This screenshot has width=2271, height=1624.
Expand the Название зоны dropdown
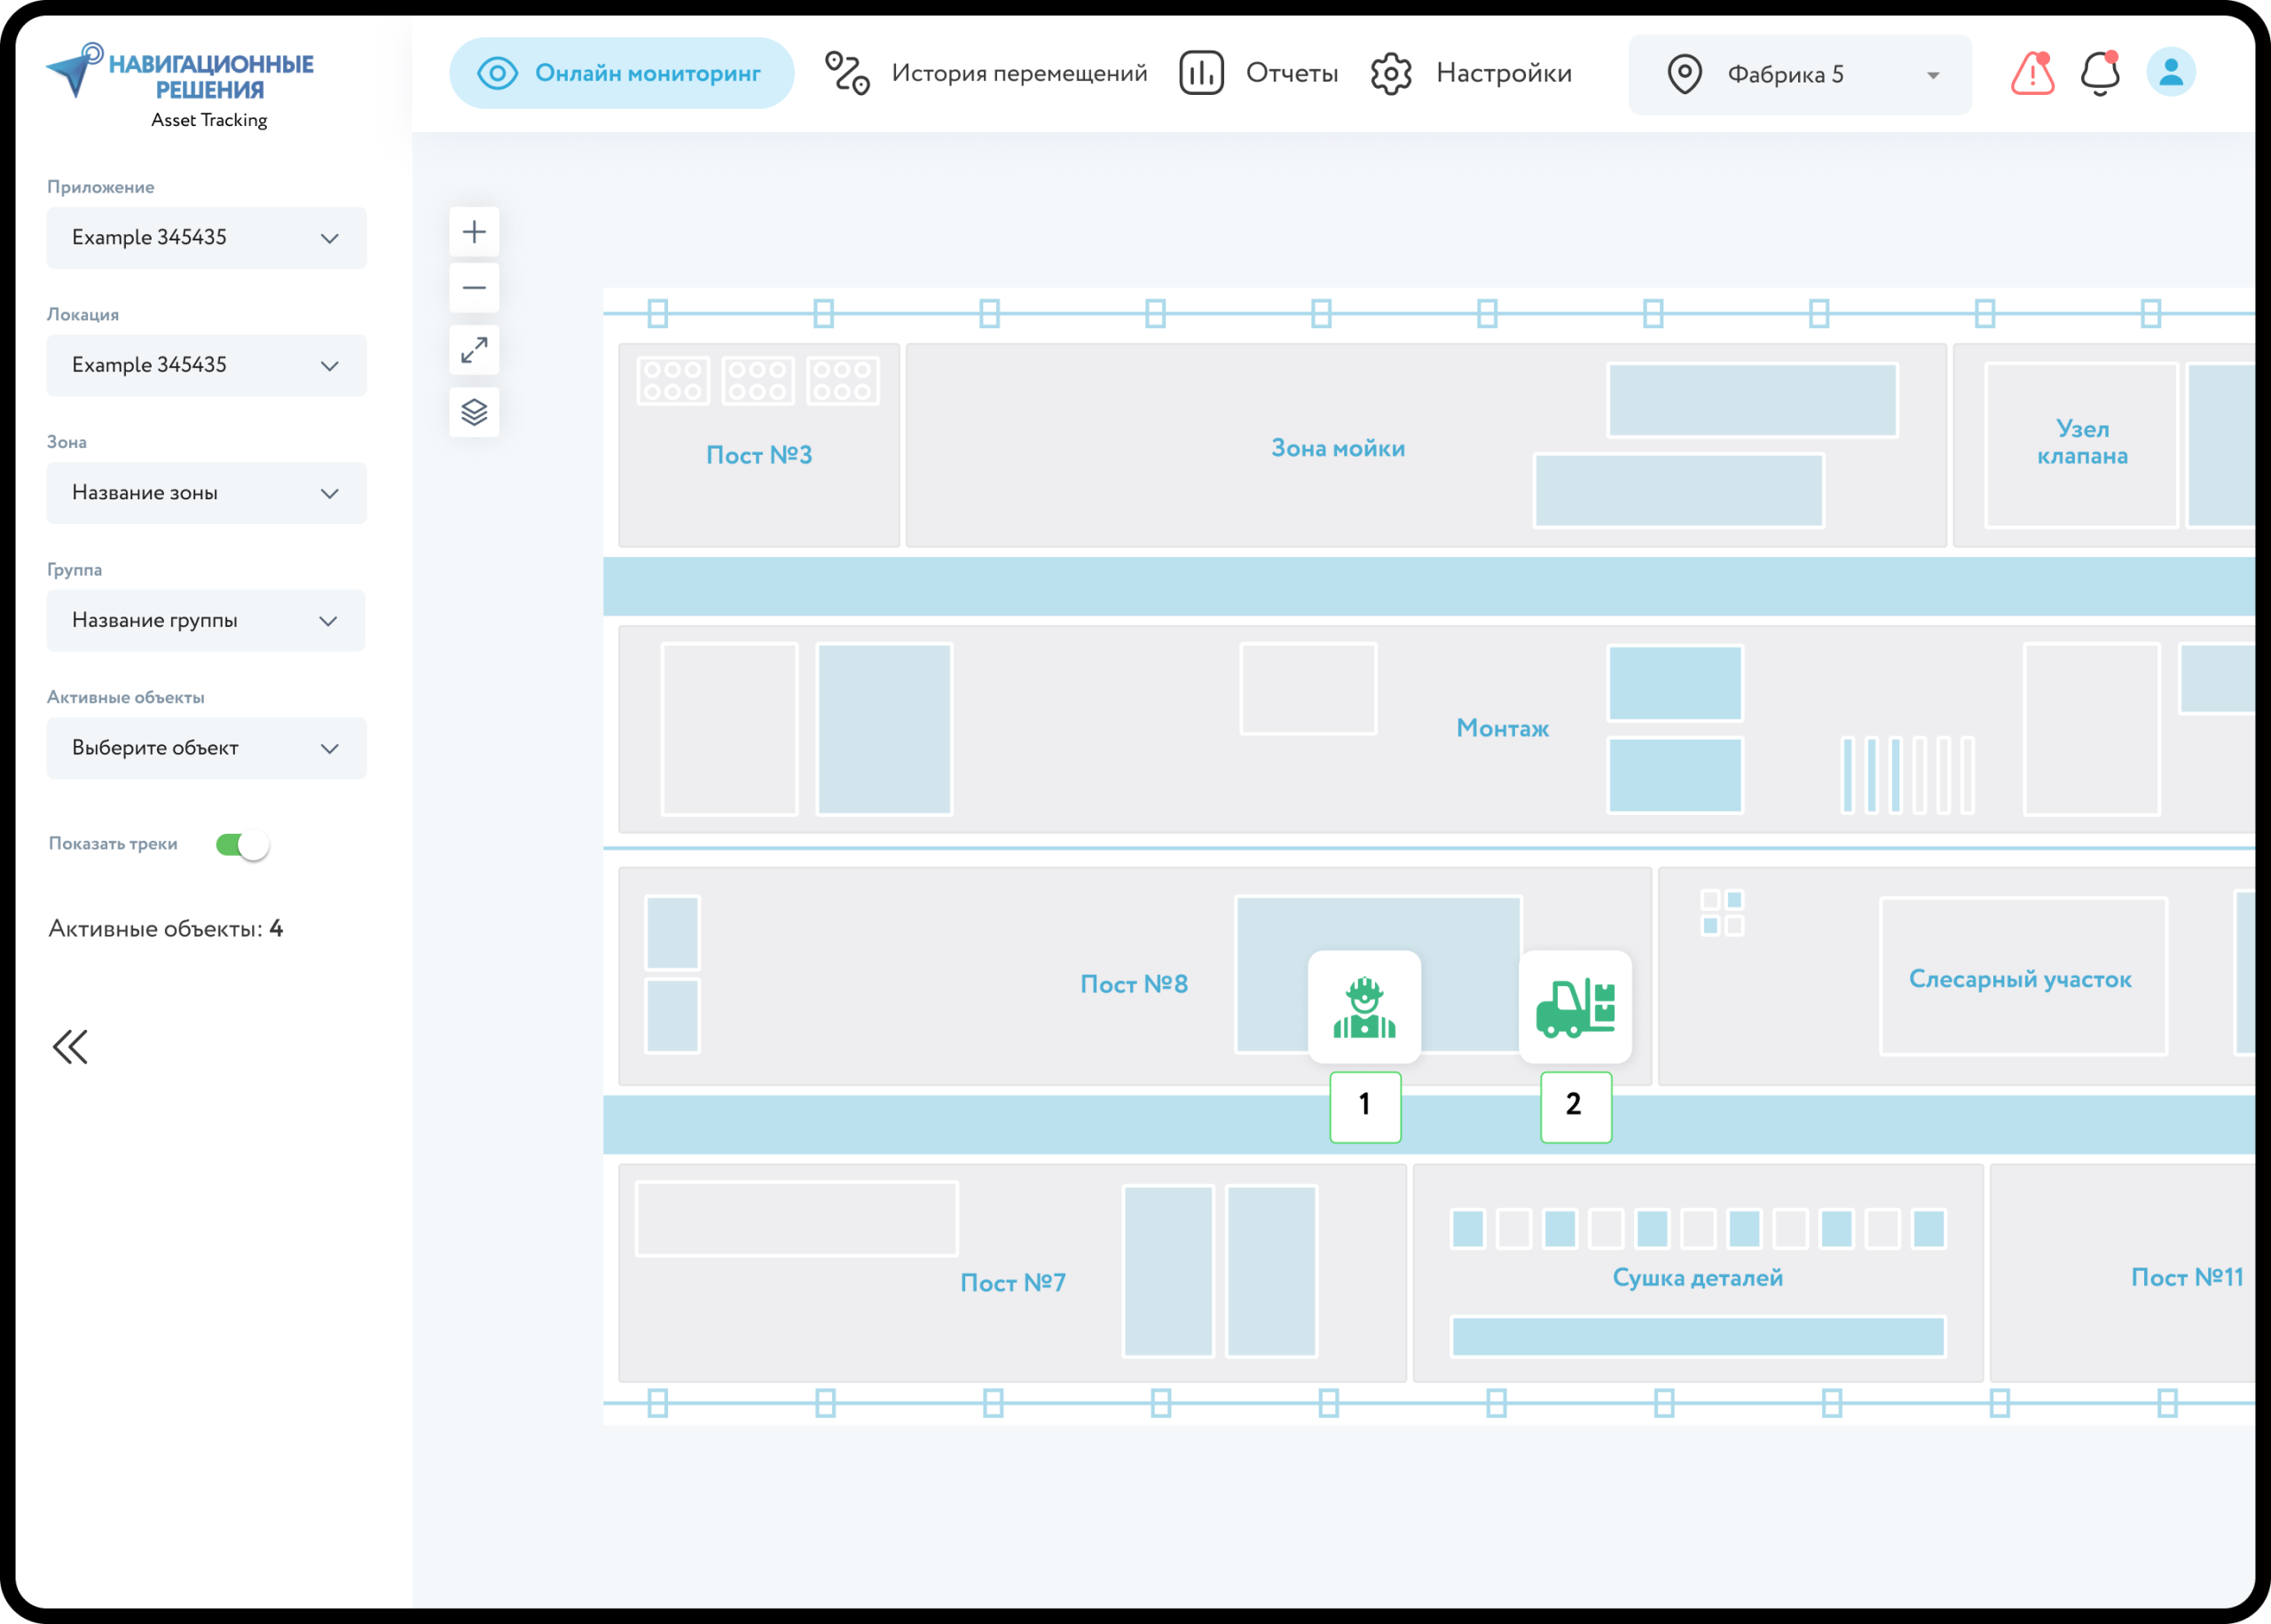[206, 493]
